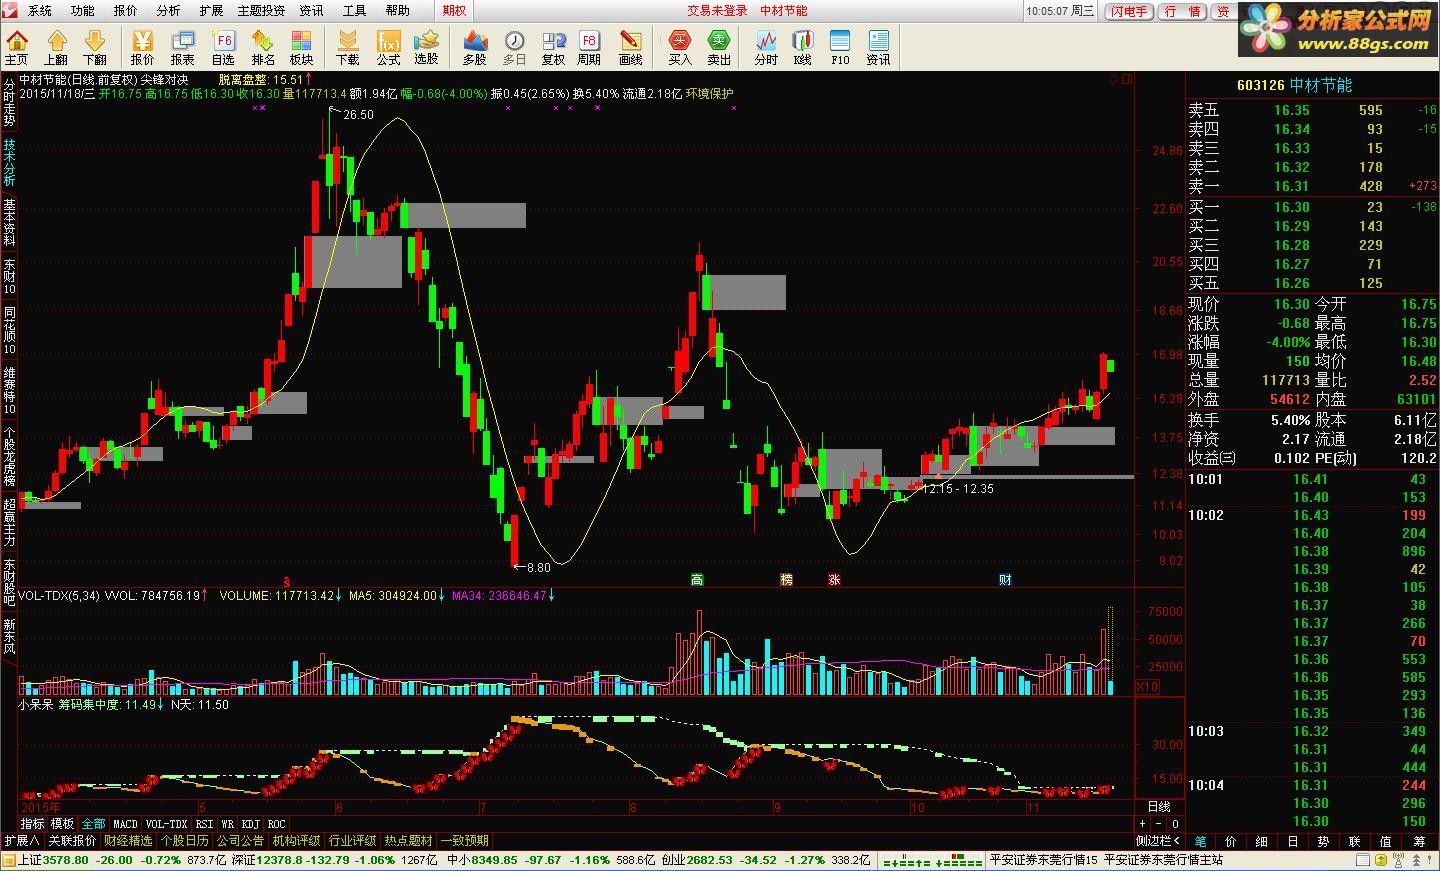
Task: Open the 机构评级 tab
Action: pyautogui.click(x=296, y=841)
